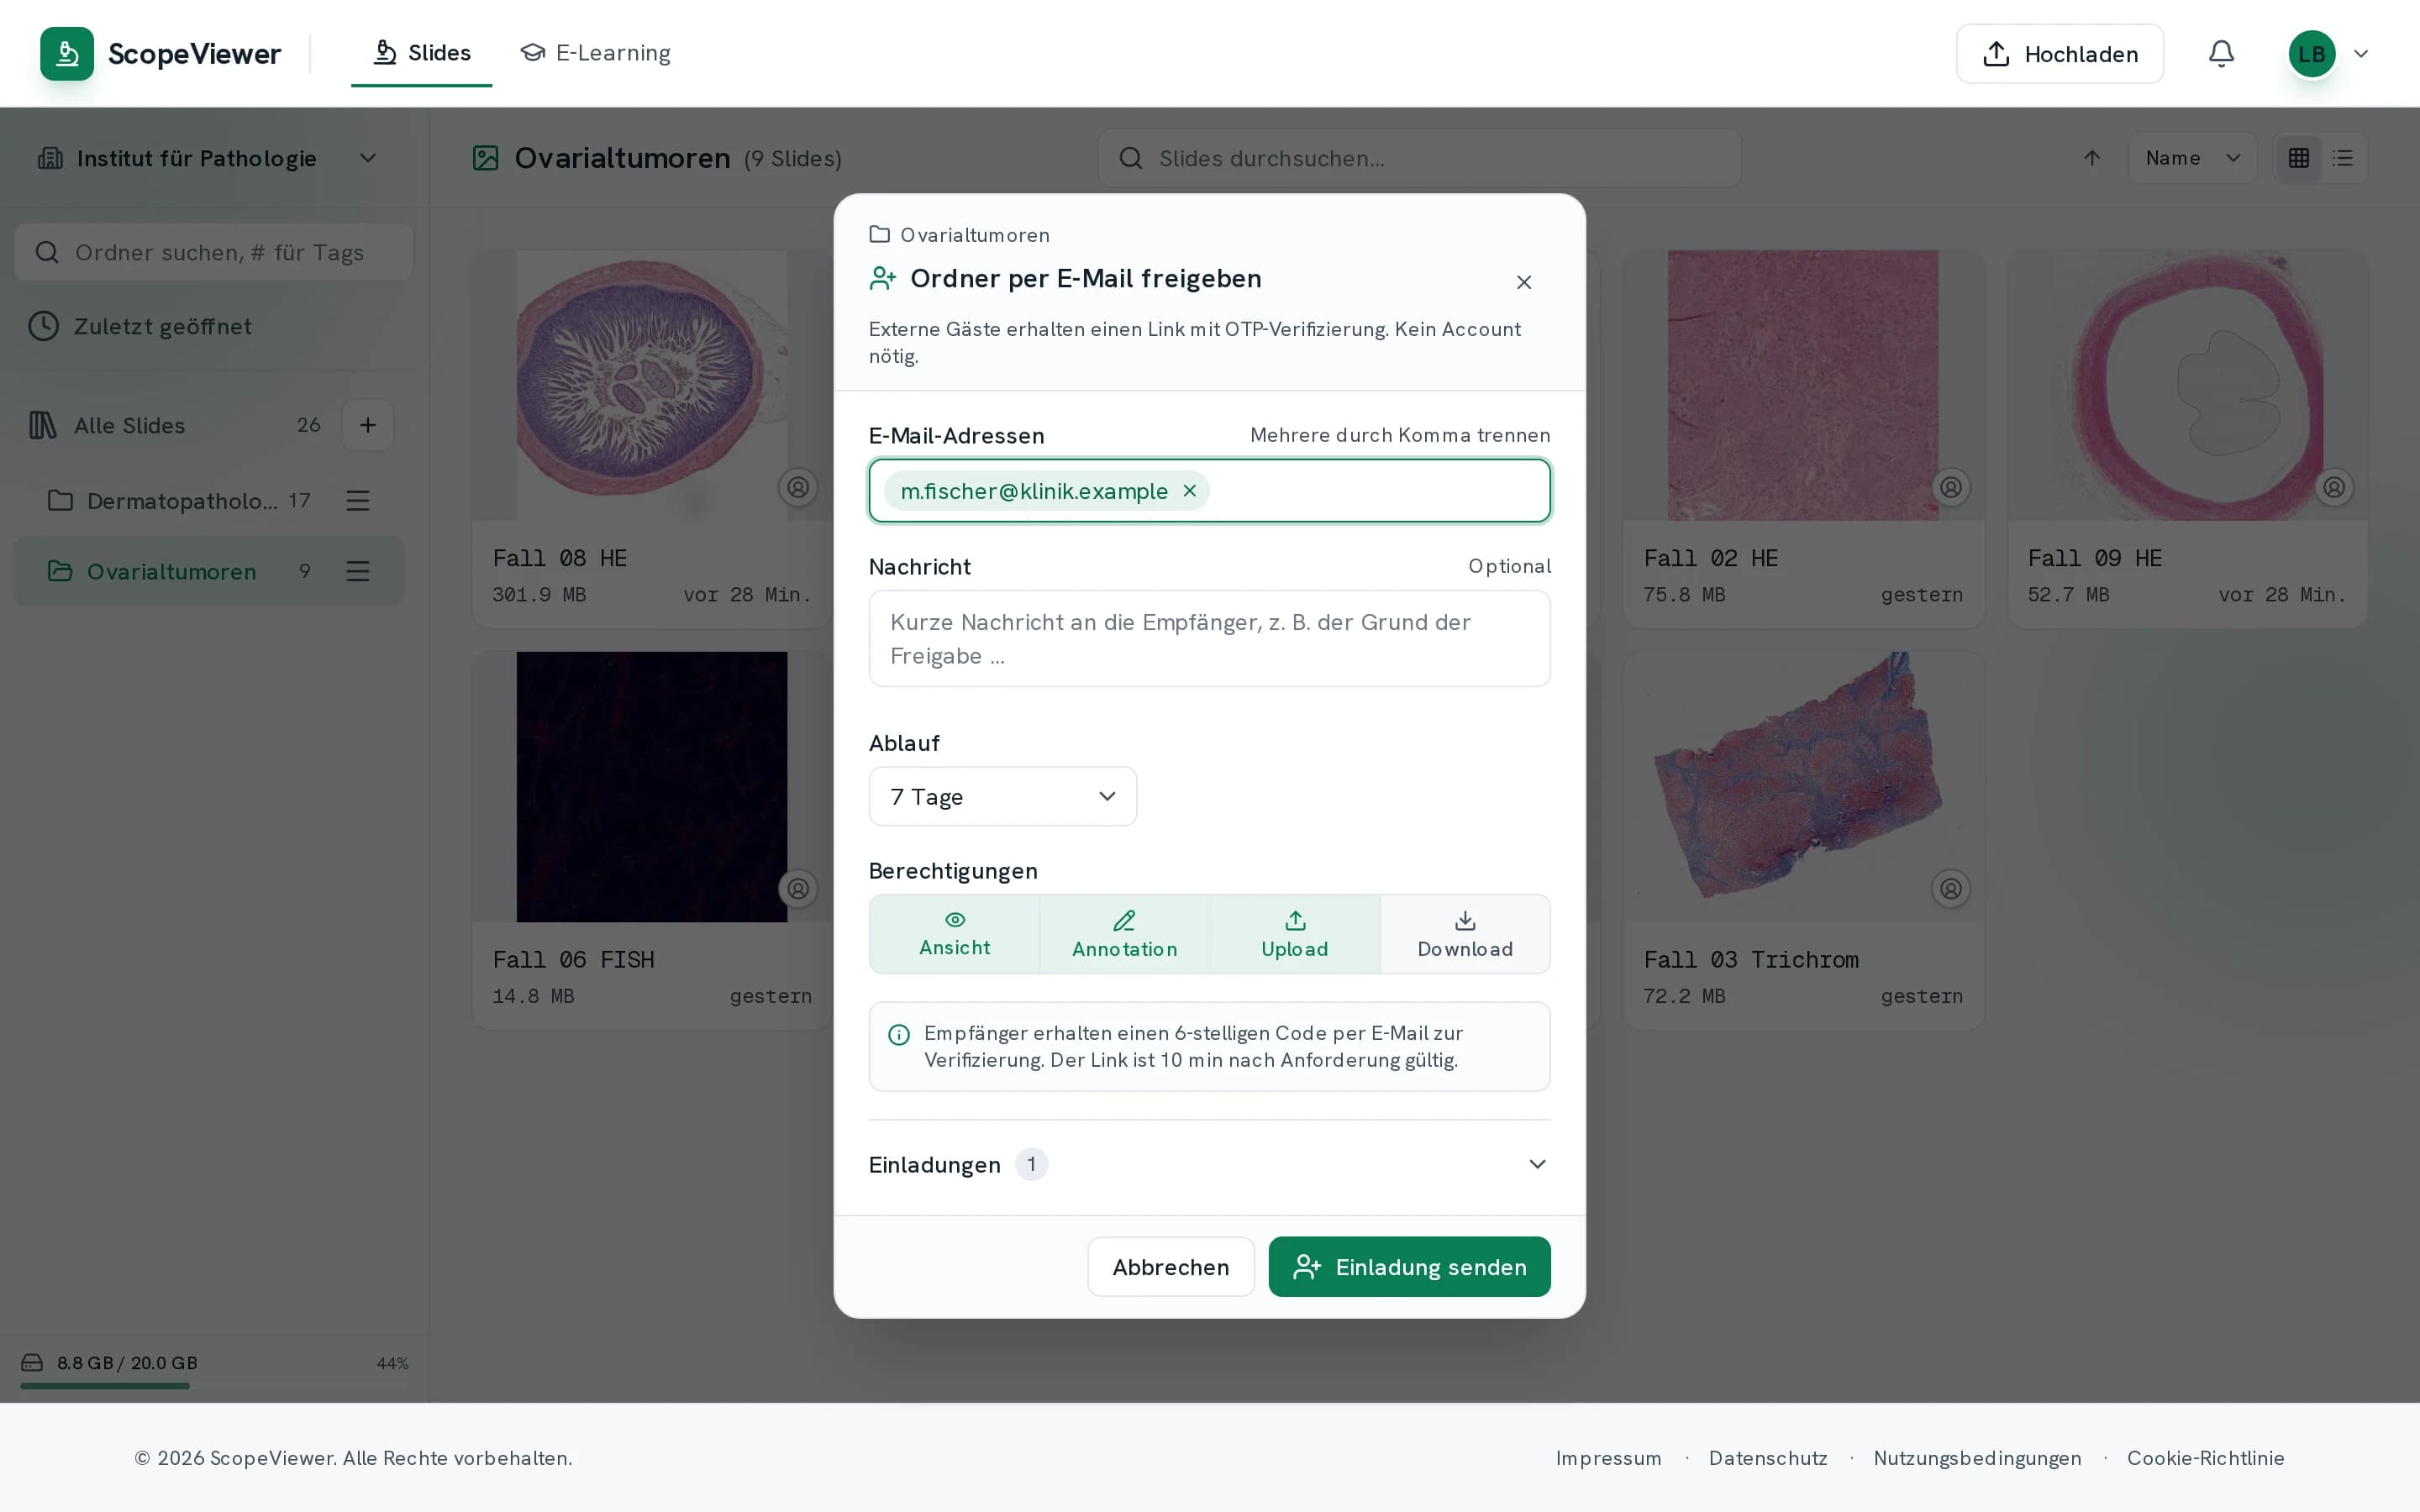
Task: Switch to grid view
Action: [x=2299, y=158]
